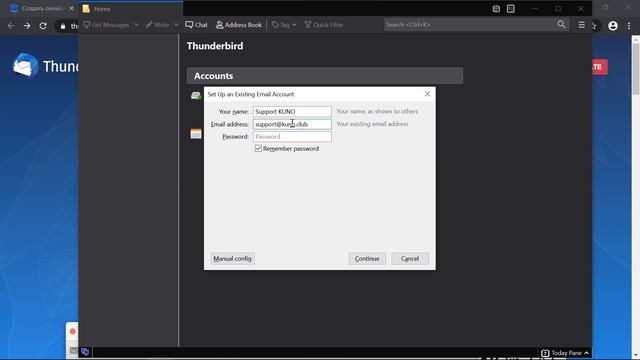This screenshot has height=360, width=640.
Task: Open Chat in Thunderbird toolbar
Action: 196,25
